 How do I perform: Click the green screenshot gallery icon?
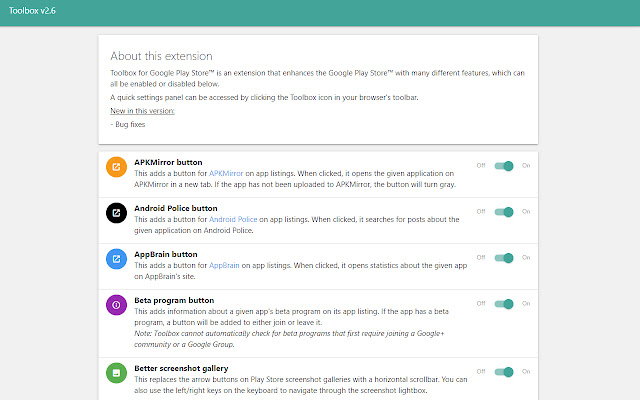(116, 372)
